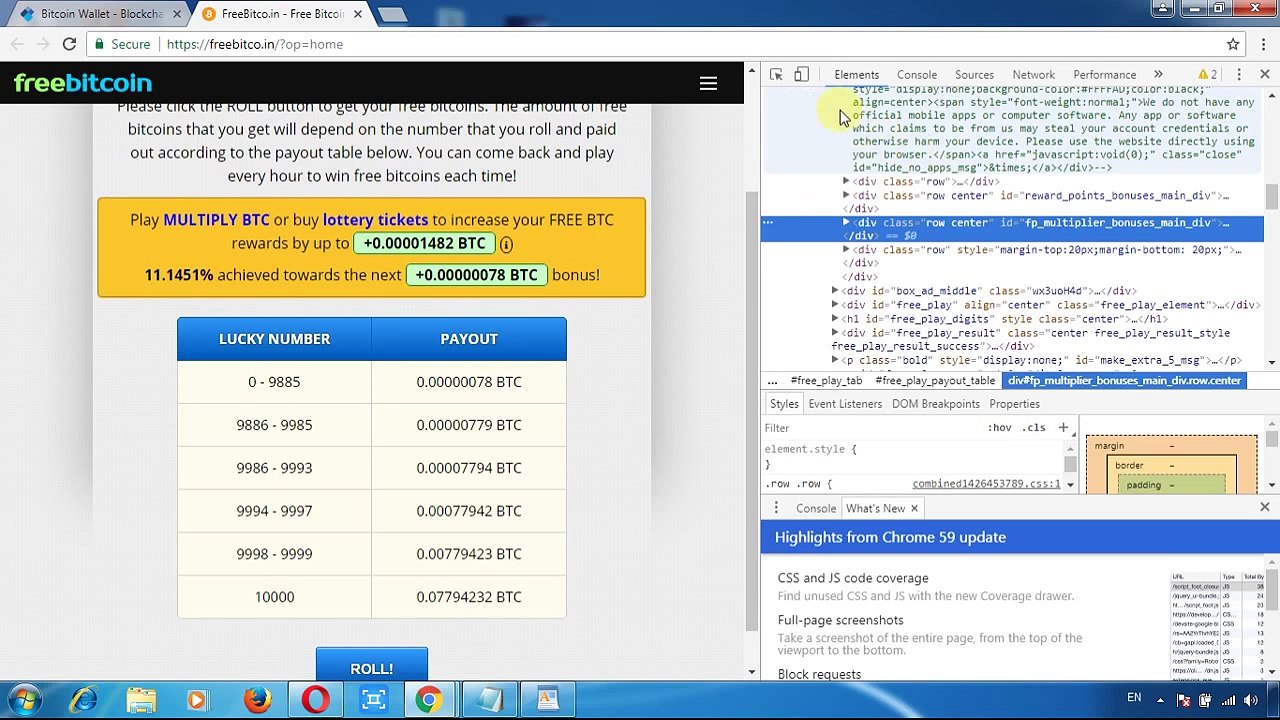Open the combined1426453789.css:1 source link
Image resolution: width=1280 pixels, height=720 pixels.
(986, 484)
